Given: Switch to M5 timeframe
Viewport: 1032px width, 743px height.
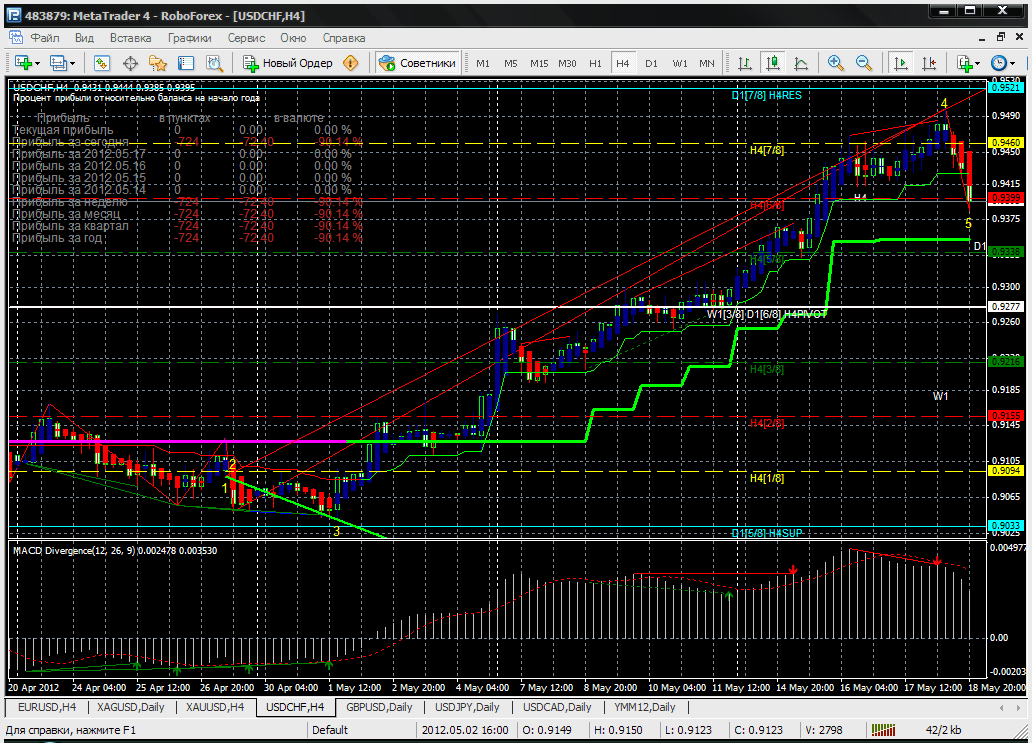Looking at the screenshot, I should (x=511, y=64).
